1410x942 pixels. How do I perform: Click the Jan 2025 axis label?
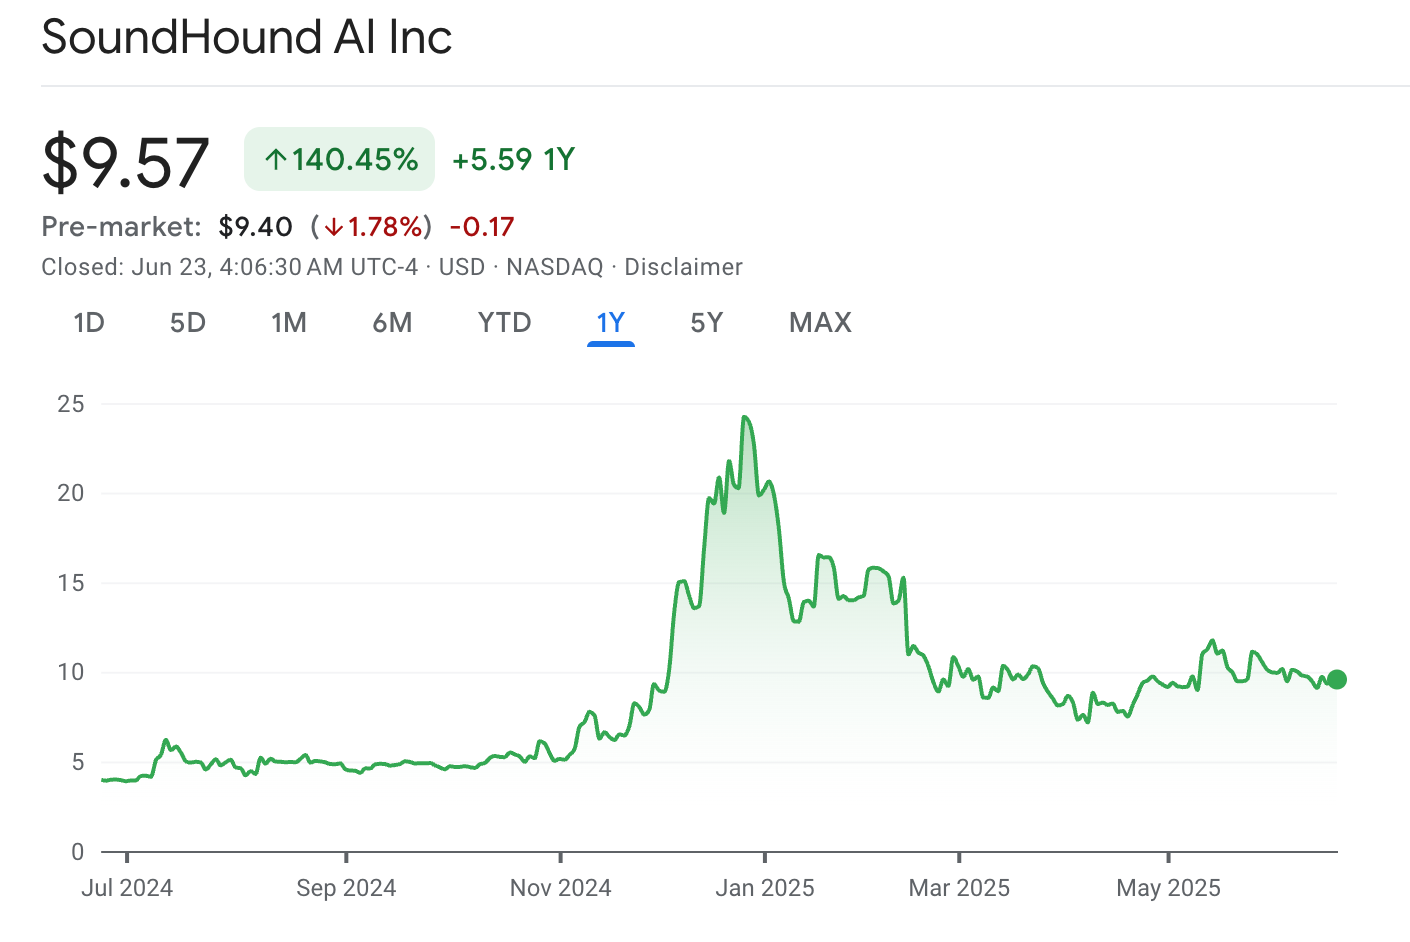765,888
